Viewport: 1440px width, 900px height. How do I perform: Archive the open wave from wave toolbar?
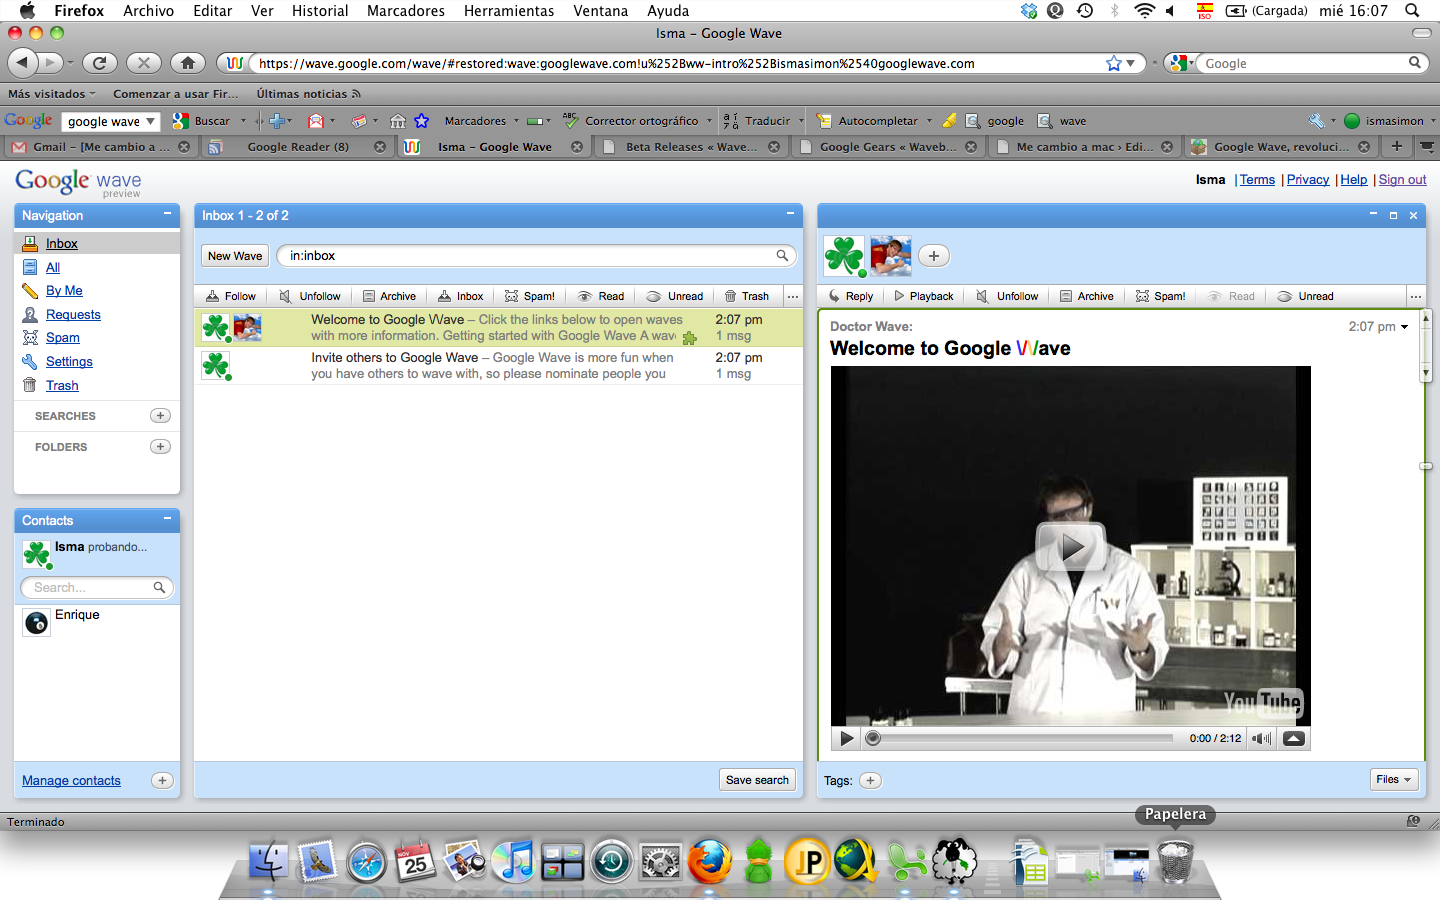(x=1087, y=296)
